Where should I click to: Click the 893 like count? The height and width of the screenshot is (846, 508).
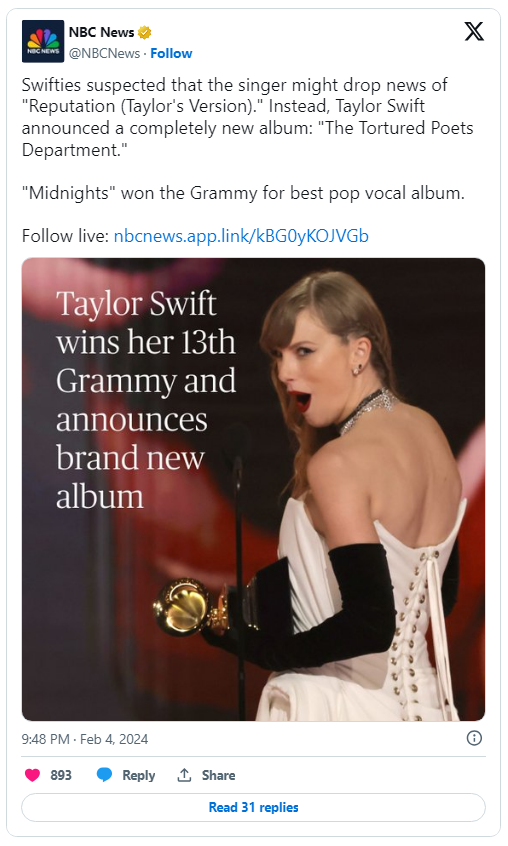click(61, 775)
